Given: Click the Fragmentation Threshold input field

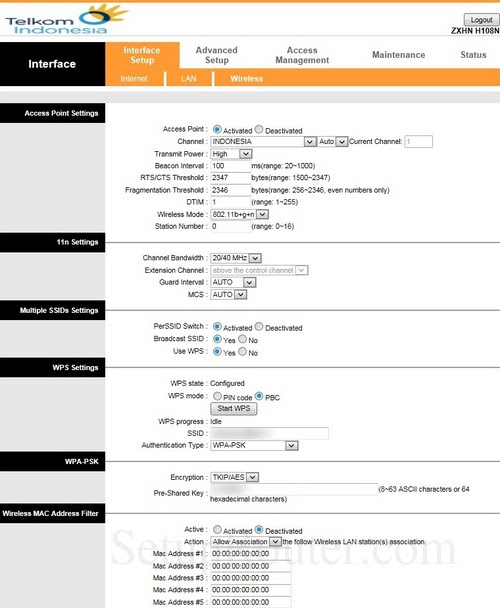Looking at the screenshot, I should coord(230,190).
